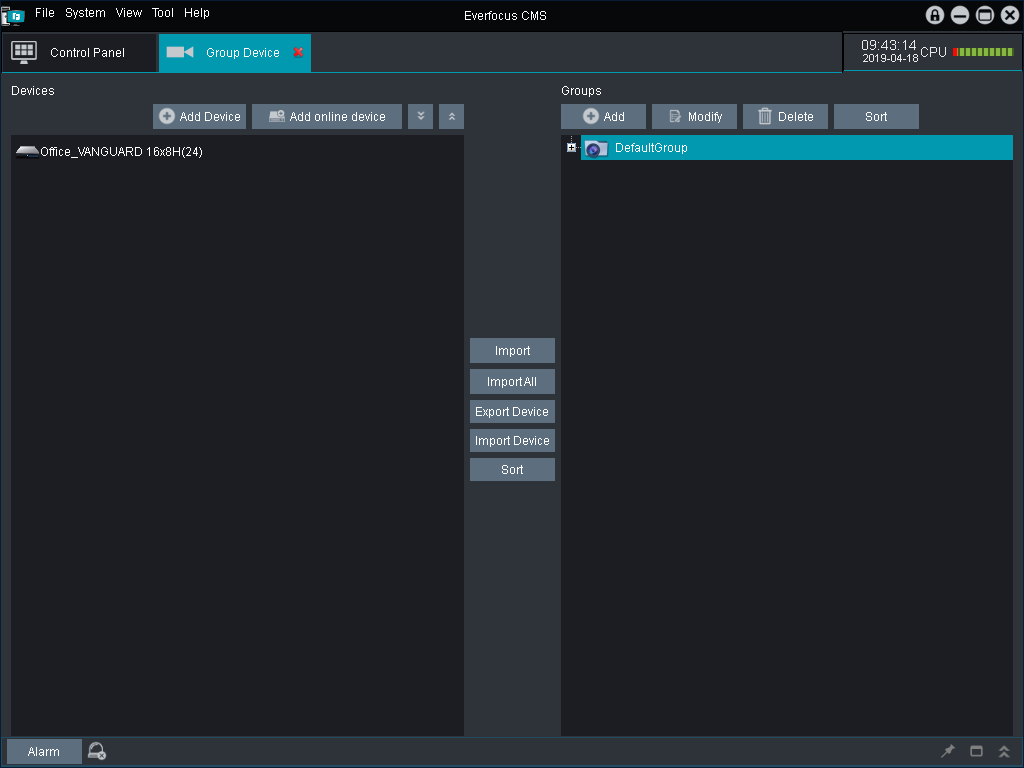Expand the device list using the down chevron

click(x=420, y=116)
